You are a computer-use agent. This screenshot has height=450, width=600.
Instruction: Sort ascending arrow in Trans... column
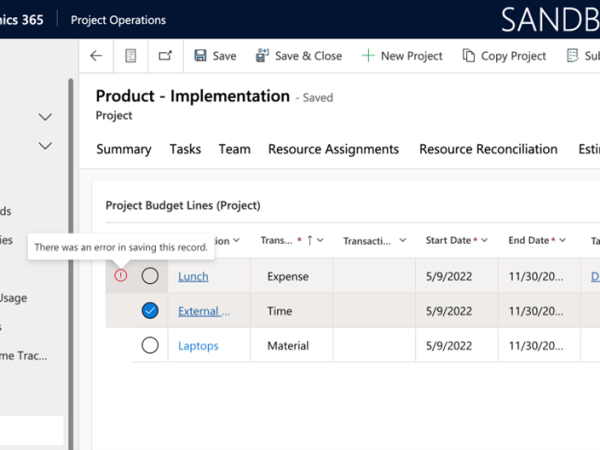click(310, 240)
